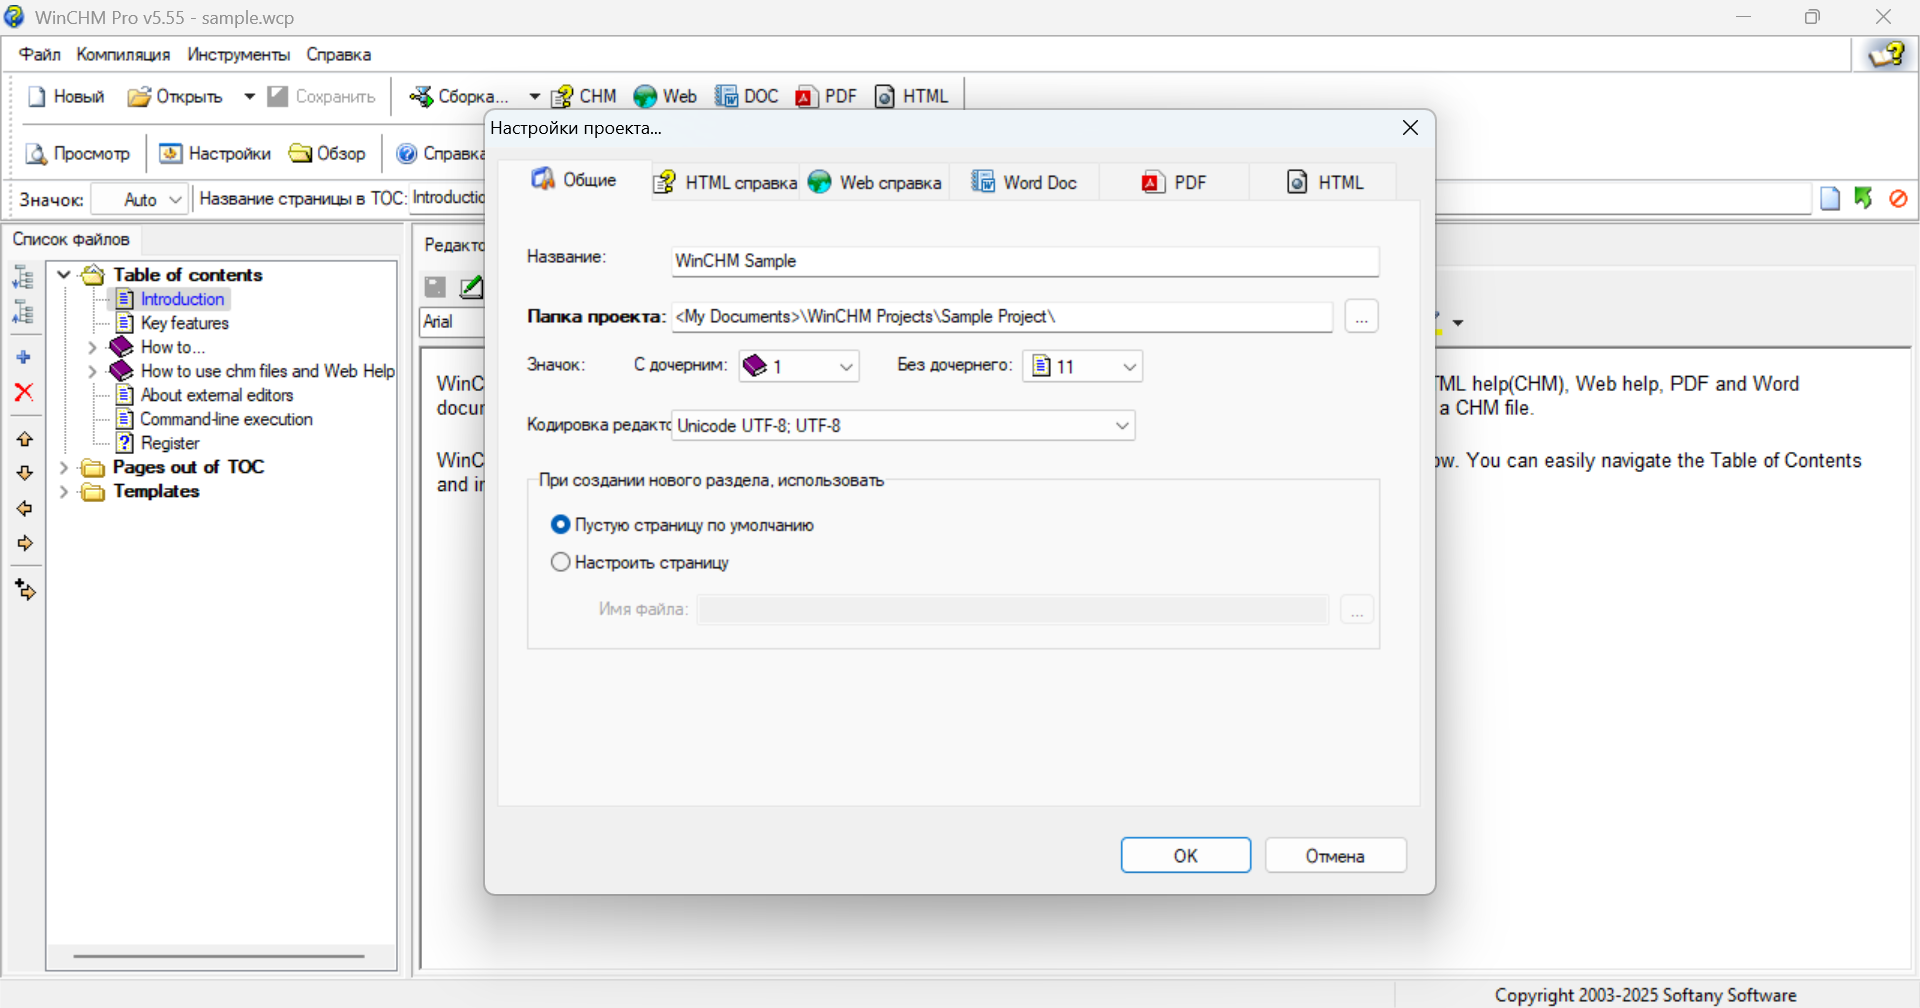Viewport: 1920px width, 1008px height.
Task: Click the DOC export toolbar icon
Action: 726,96
